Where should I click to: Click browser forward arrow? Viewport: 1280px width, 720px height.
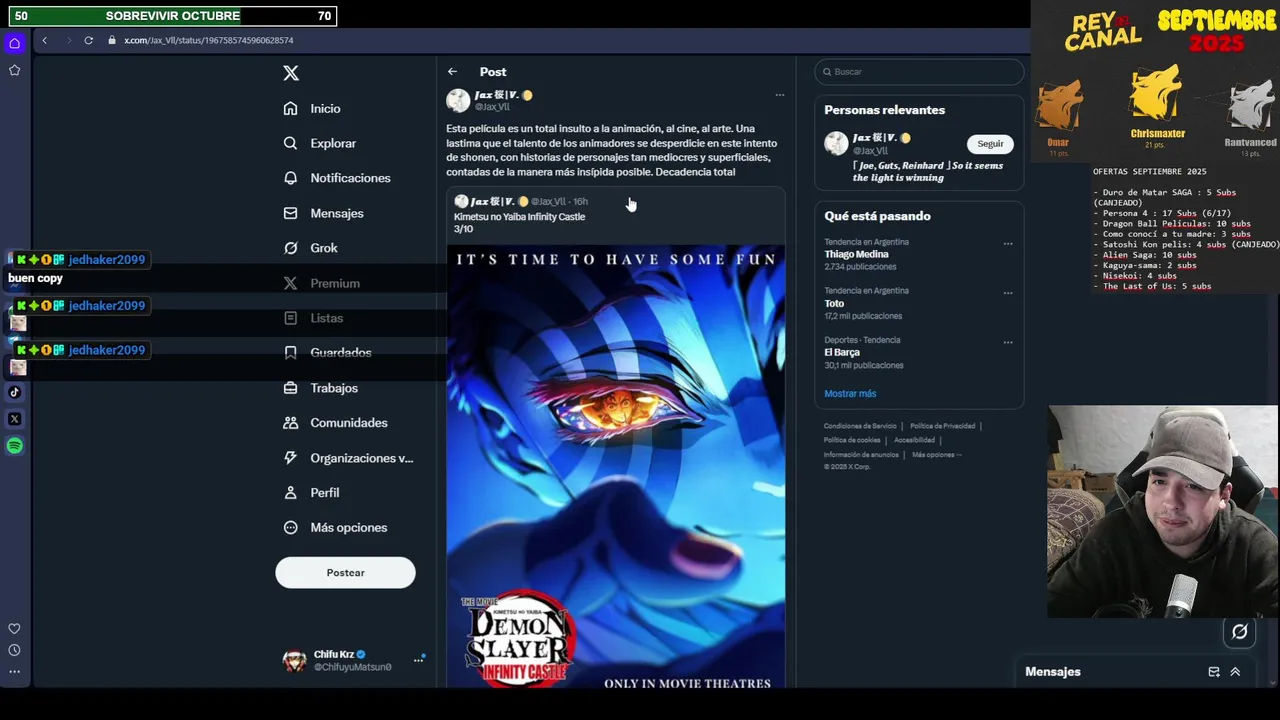coord(68,40)
